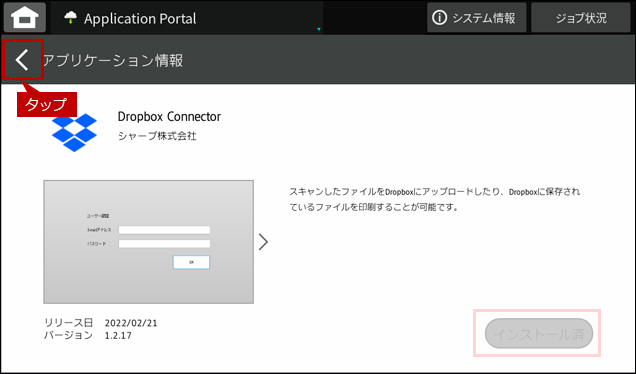
Task: Show next screenshot with right chevron
Action: point(264,242)
